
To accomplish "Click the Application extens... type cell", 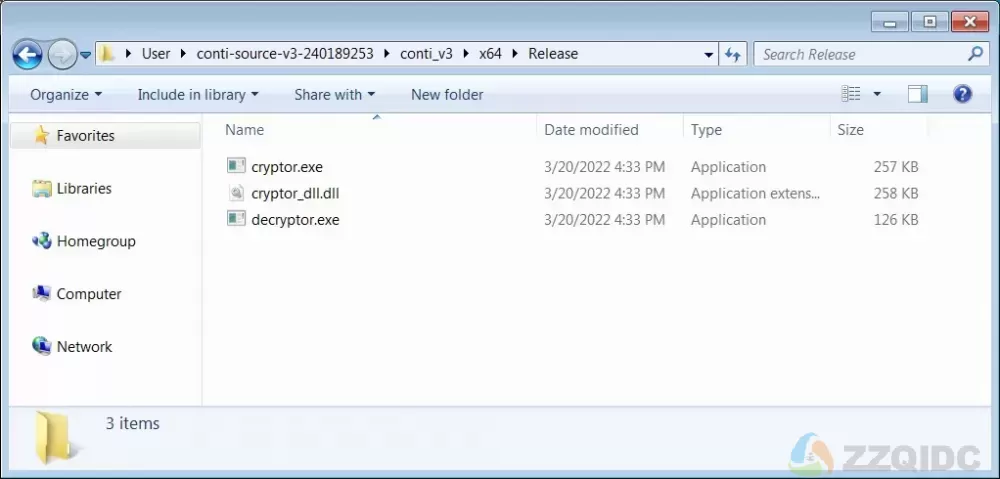I will click(756, 193).
